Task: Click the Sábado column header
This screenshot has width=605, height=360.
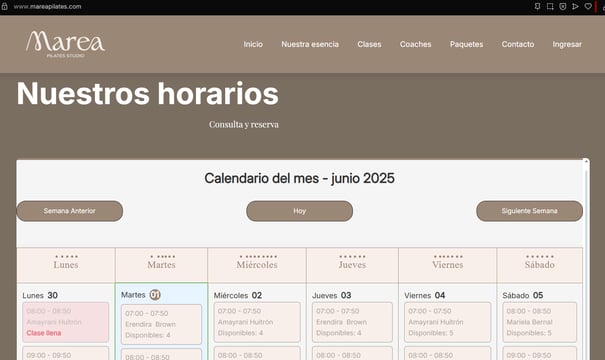Action: [x=539, y=265]
